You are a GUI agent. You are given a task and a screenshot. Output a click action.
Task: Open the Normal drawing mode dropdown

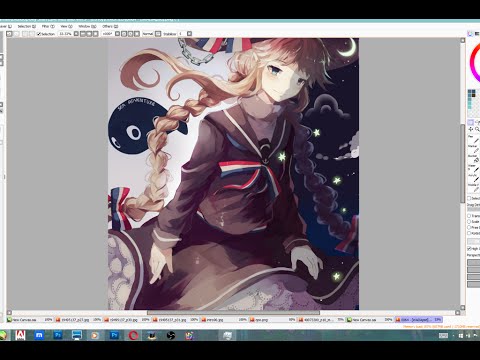pos(158,34)
